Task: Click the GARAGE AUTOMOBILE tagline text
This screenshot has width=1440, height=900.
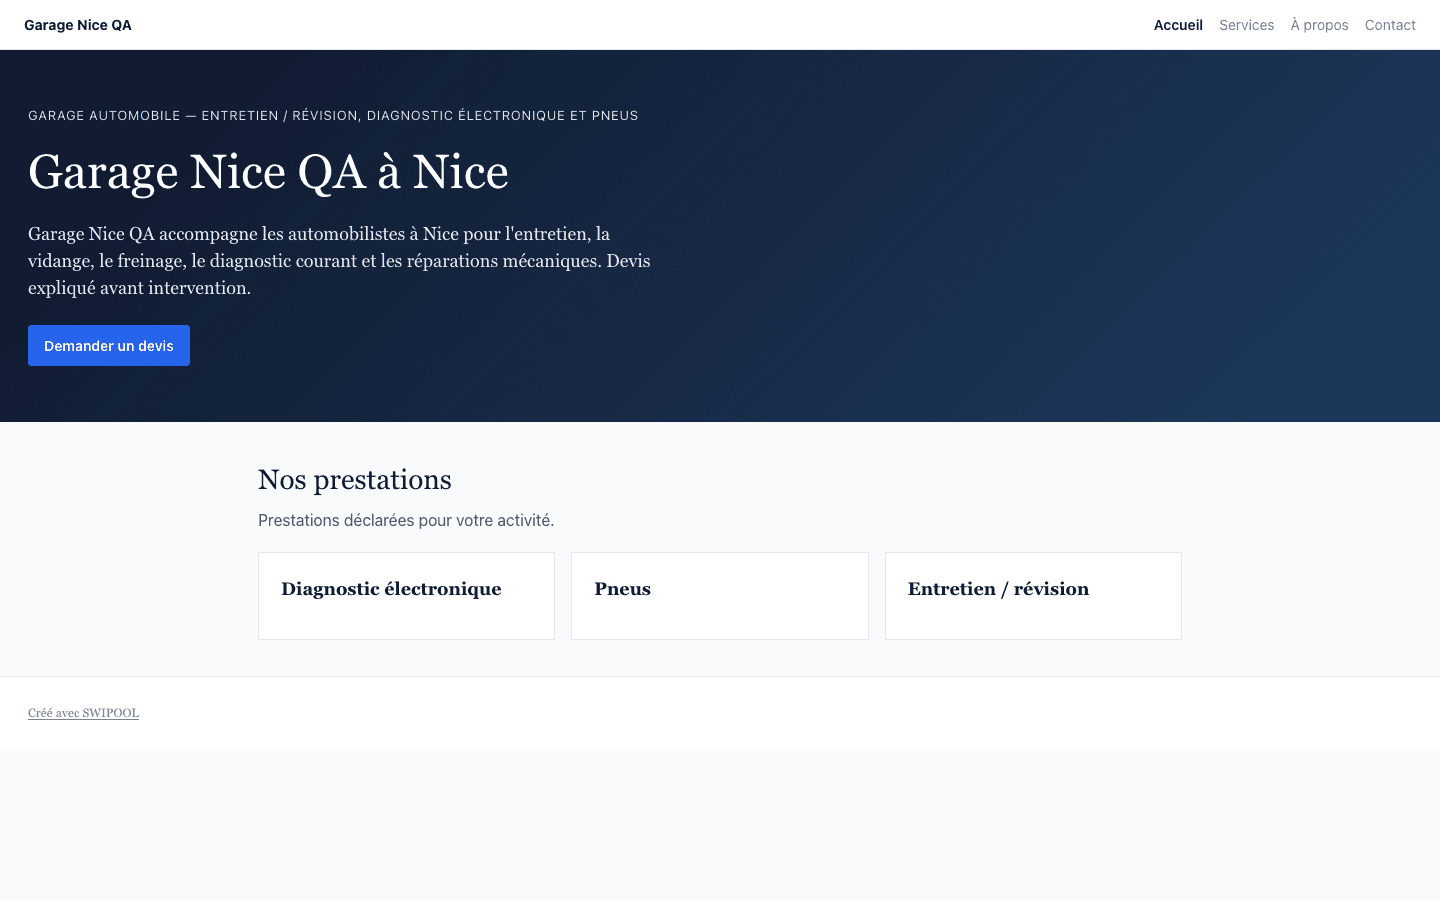Action: tap(333, 115)
